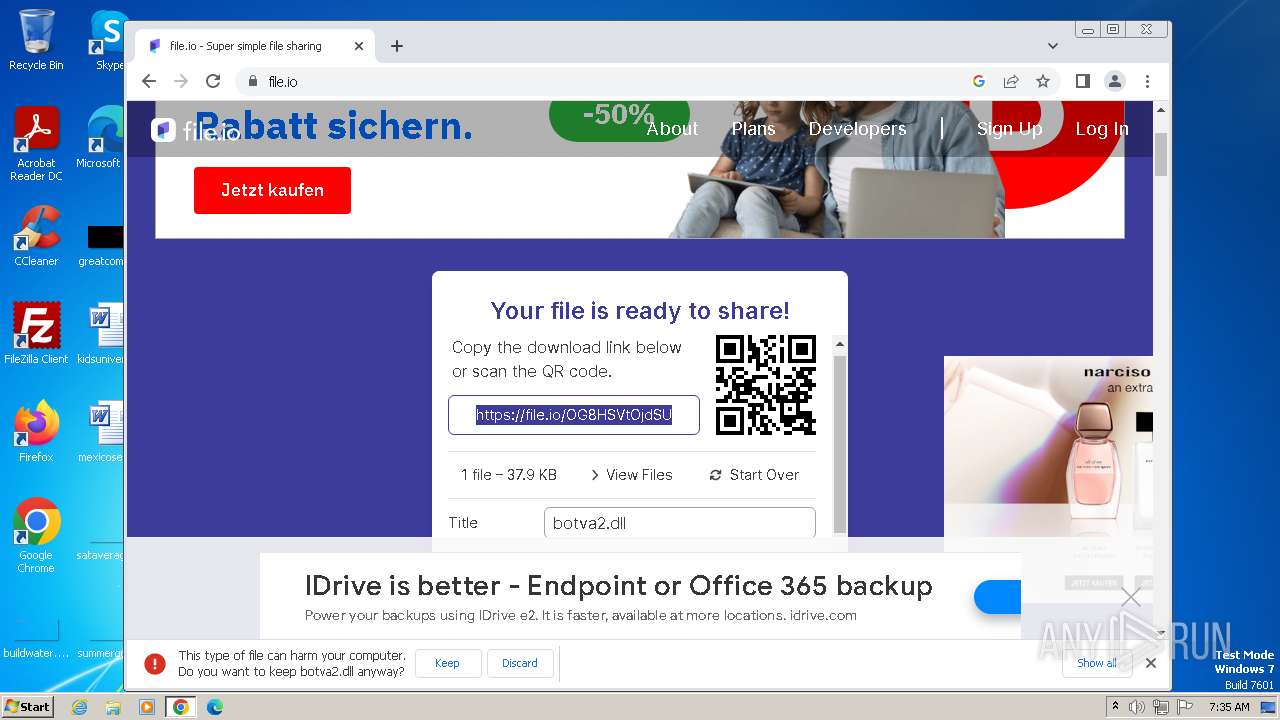The width and height of the screenshot is (1280, 720).
Task: Close the downloads bar
Action: point(1151,663)
